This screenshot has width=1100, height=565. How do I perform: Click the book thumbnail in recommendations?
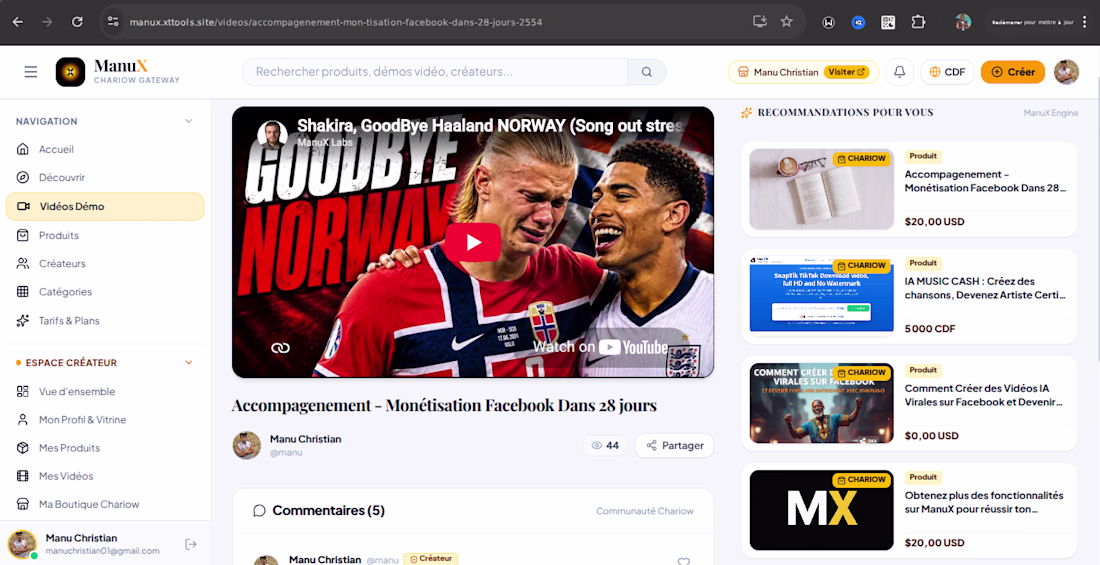821,189
